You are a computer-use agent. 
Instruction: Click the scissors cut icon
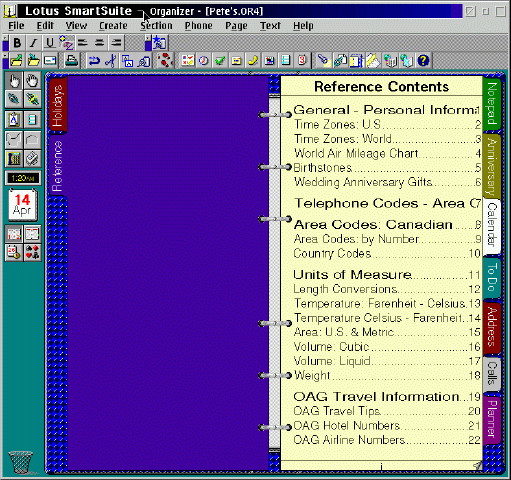click(x=111, y=61)
